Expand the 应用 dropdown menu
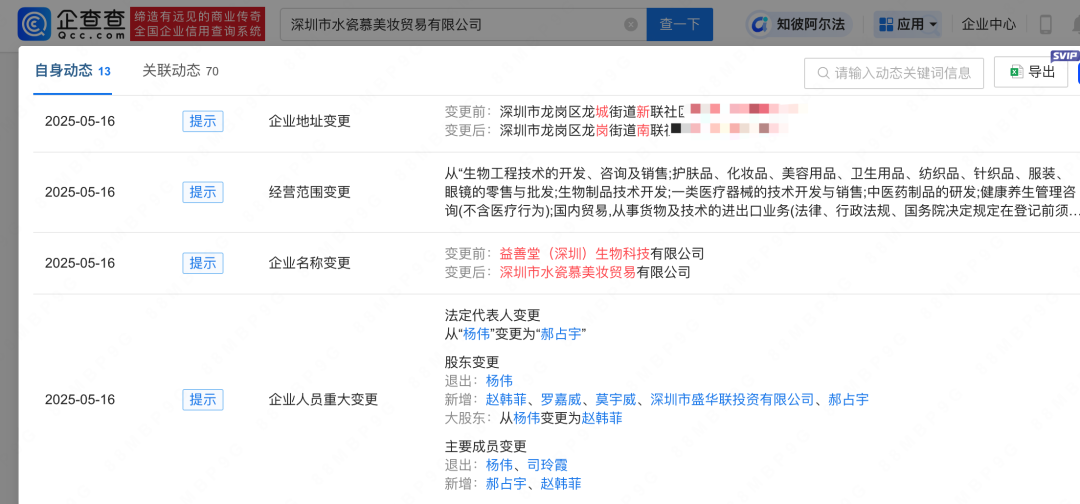This screenshot has width=1080, height=504. tap(907, 24)
